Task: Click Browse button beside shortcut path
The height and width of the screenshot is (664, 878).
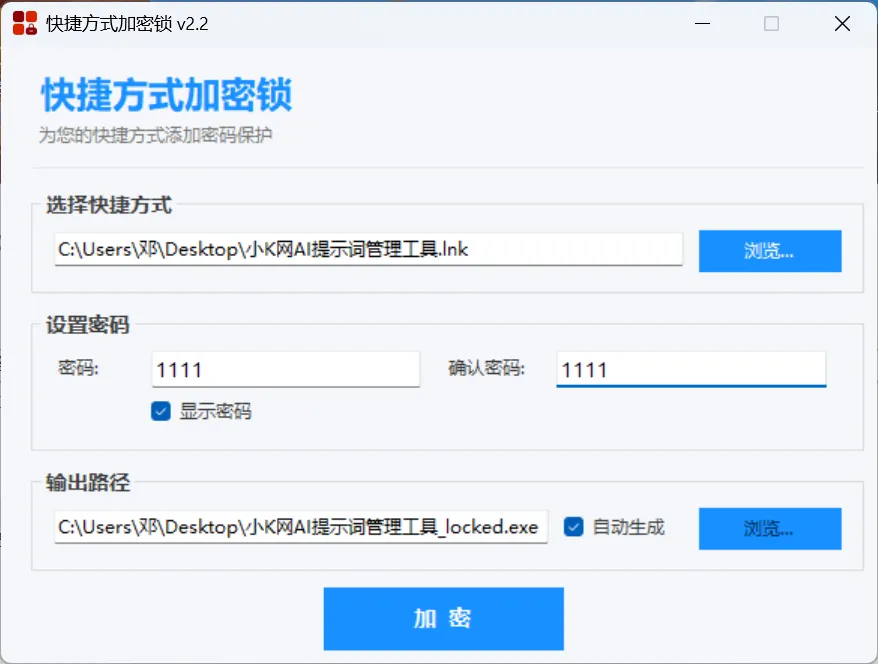Action: pos(770,251)
